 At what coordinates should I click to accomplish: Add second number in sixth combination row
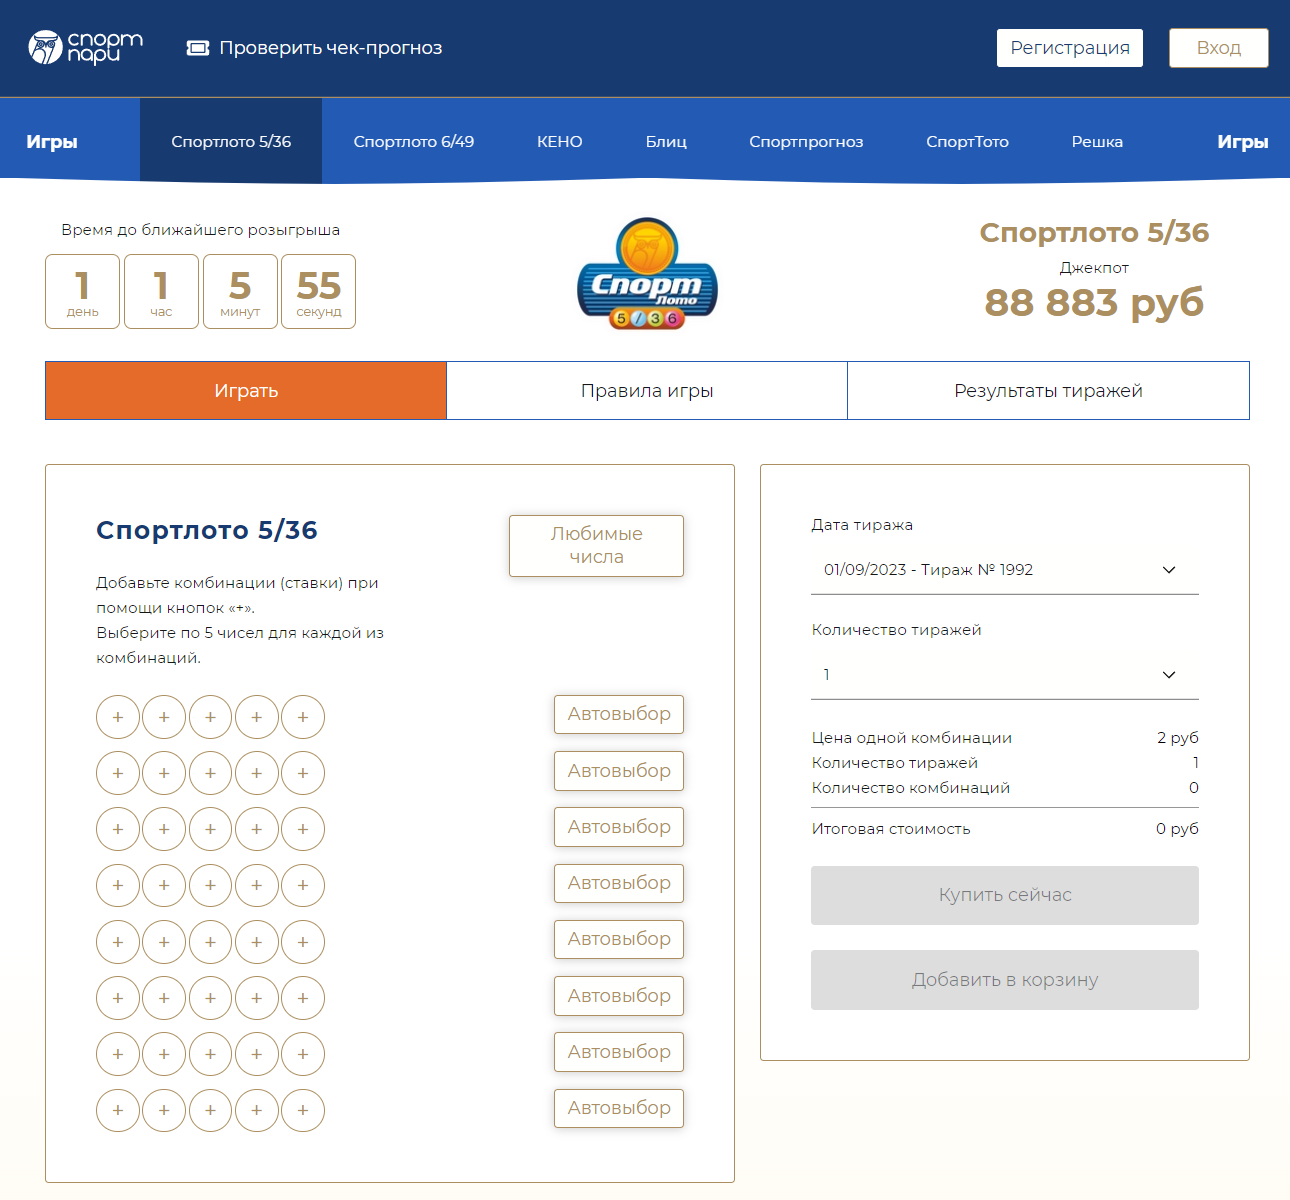coord(164,998)
